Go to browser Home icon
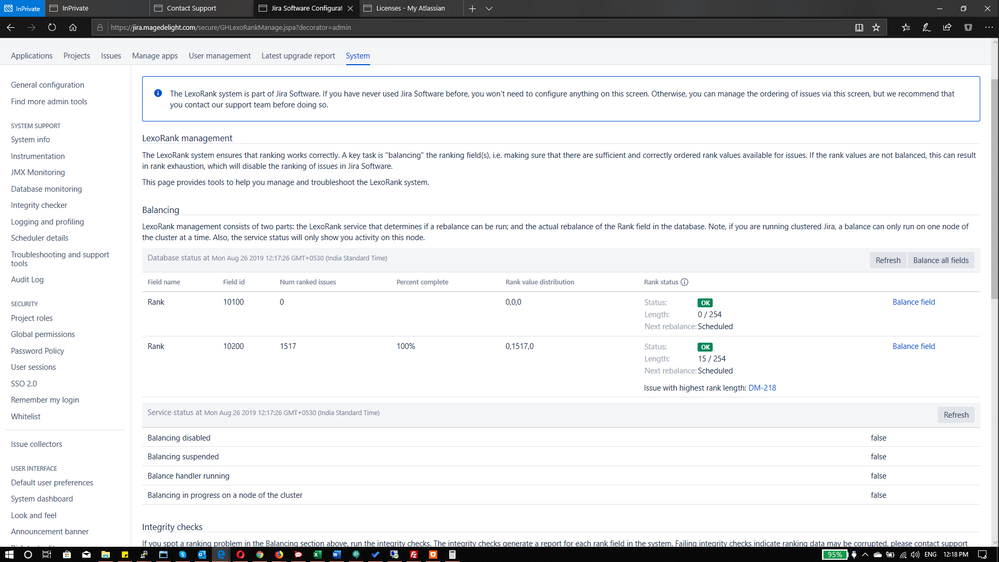Screen dimensions: 999x562 point(73,27)
